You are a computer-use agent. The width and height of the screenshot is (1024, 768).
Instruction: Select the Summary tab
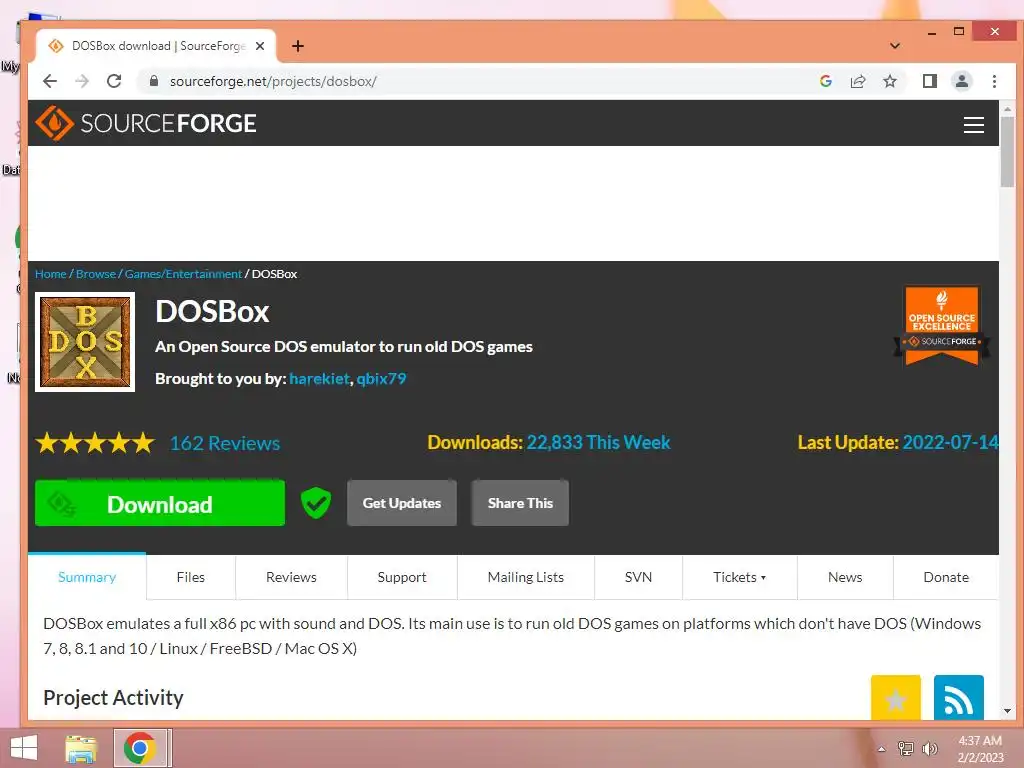pyautogui.click(x=87, y=577)
